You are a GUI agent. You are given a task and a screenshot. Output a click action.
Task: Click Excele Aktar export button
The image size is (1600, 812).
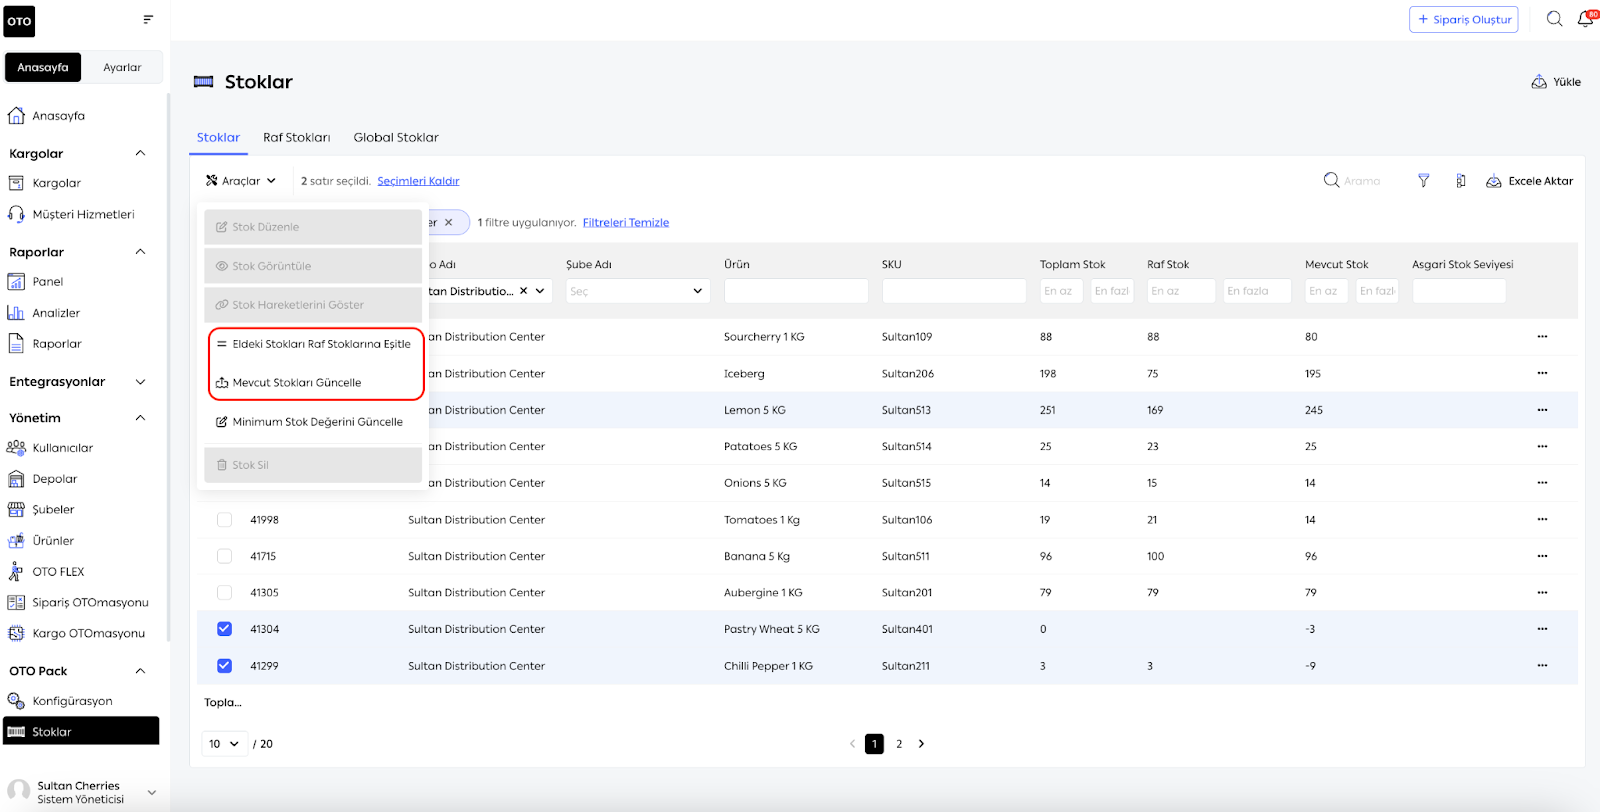pos(1530,181)
